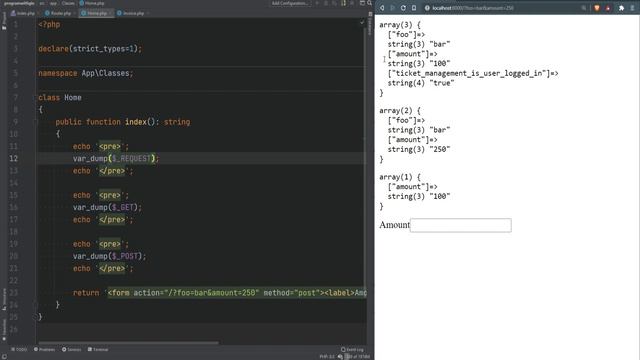Screen dimensions: 640x360
Task: Open the Terminal tool window
Action: point(98,349)
